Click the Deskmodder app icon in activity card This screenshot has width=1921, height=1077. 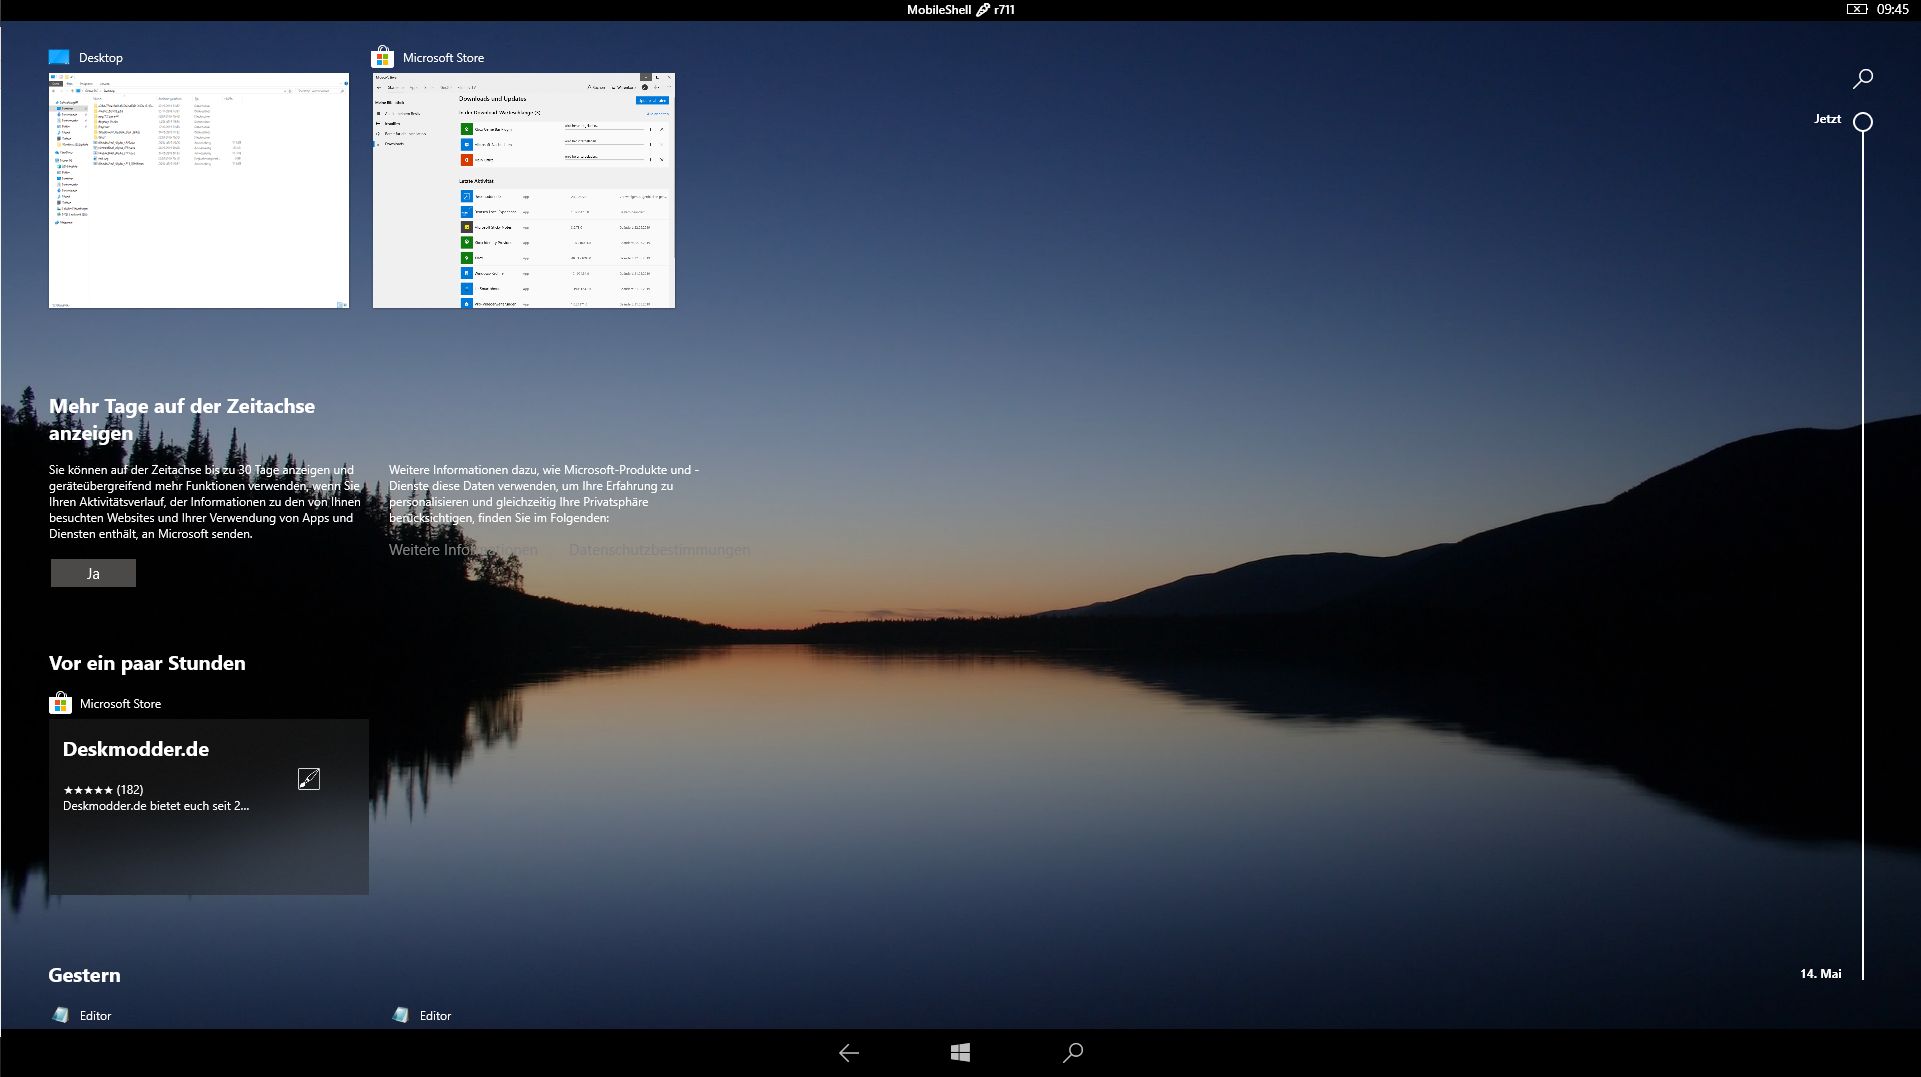[309, 779]
